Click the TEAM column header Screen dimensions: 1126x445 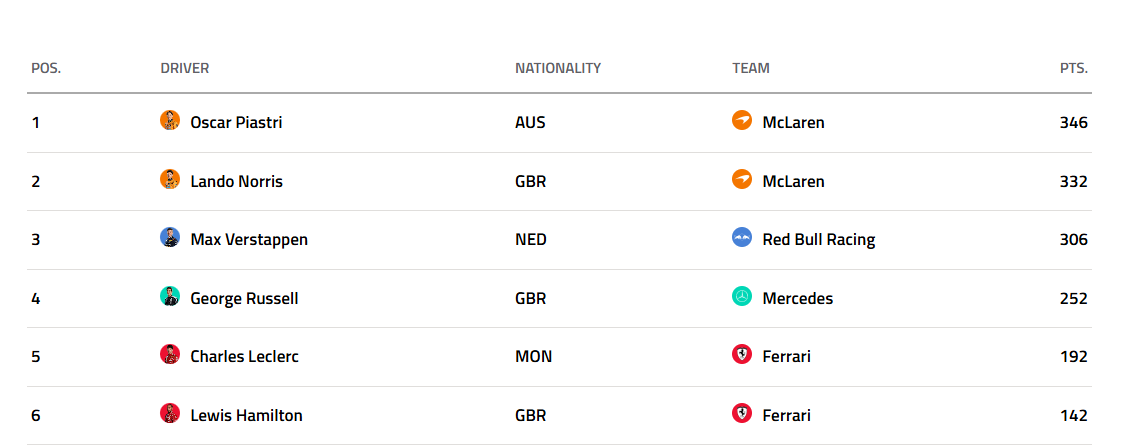coord(751,69)
